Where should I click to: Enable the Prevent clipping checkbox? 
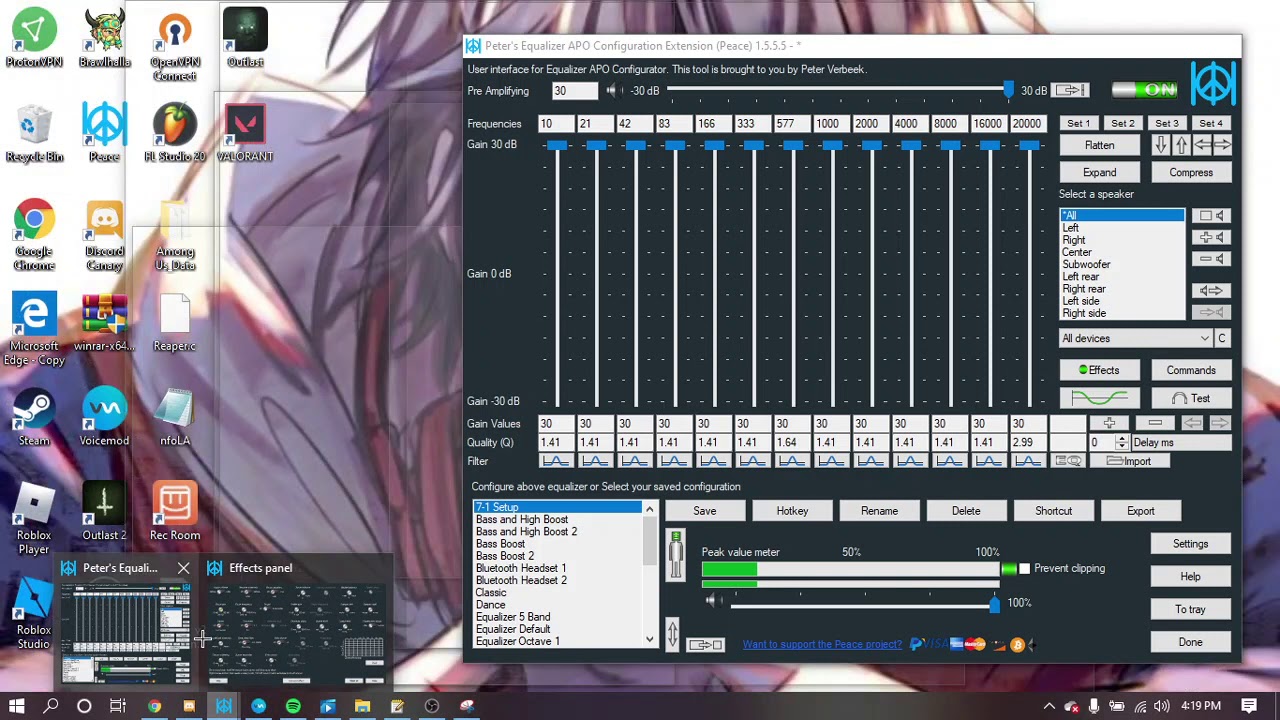[x=1023, y=569]
